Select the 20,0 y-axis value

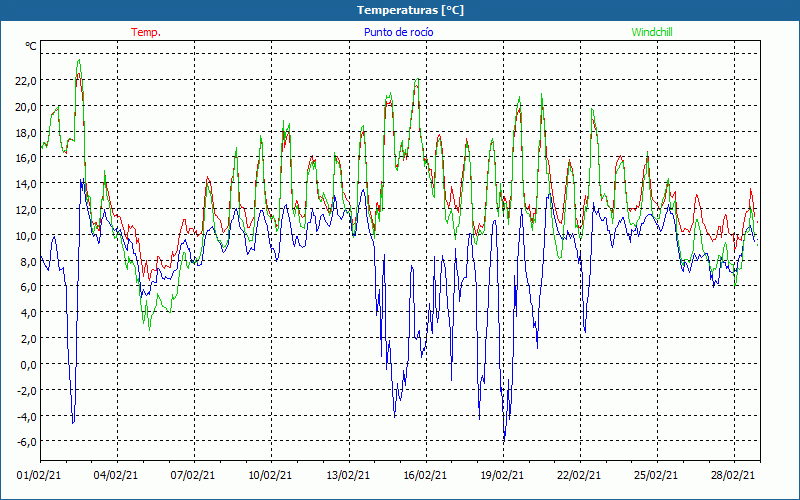[x=26, y=107]
